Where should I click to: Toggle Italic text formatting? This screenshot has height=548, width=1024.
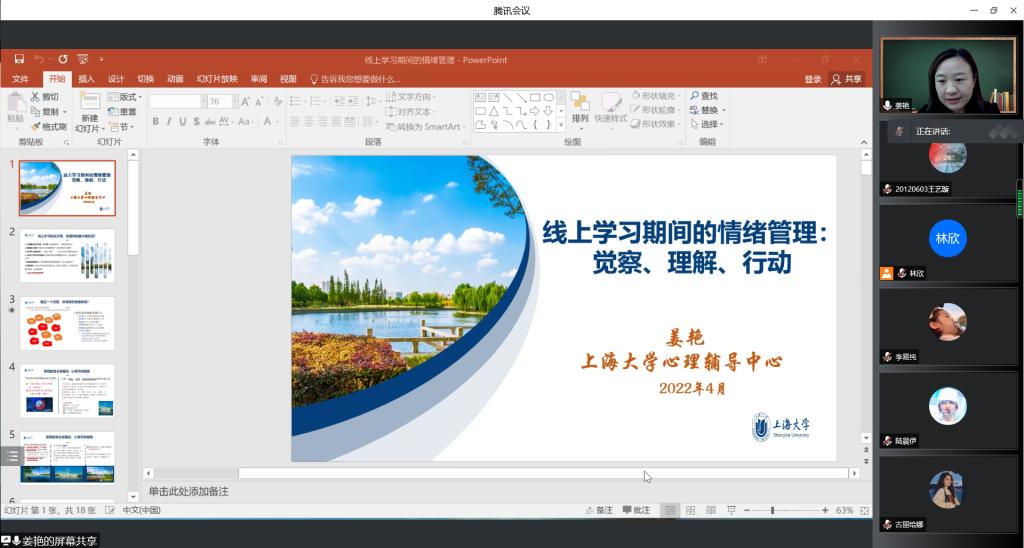(x=168, y=122)
